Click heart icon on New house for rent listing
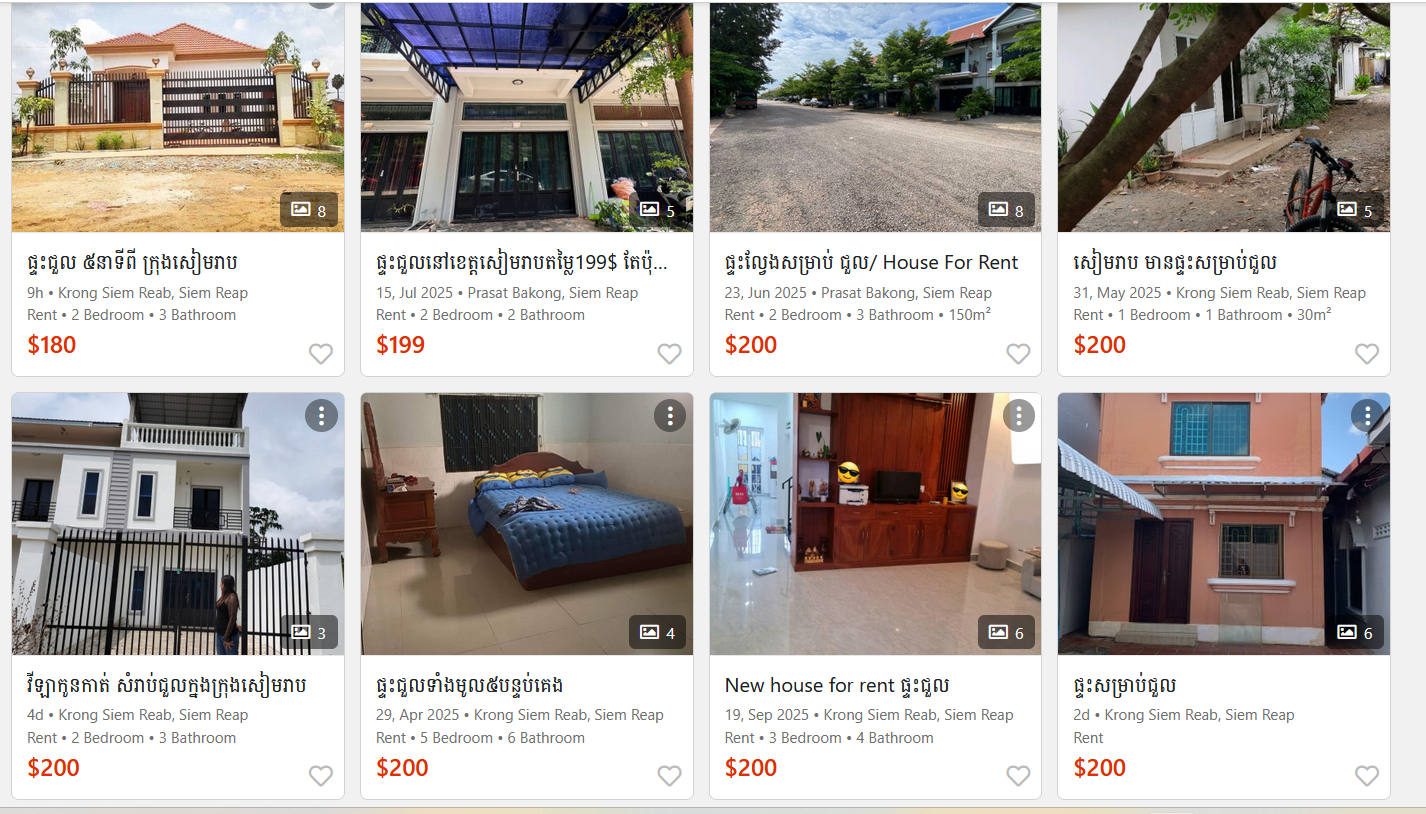The height and width of the screenshot is (814, 1426). point(1018,776)
